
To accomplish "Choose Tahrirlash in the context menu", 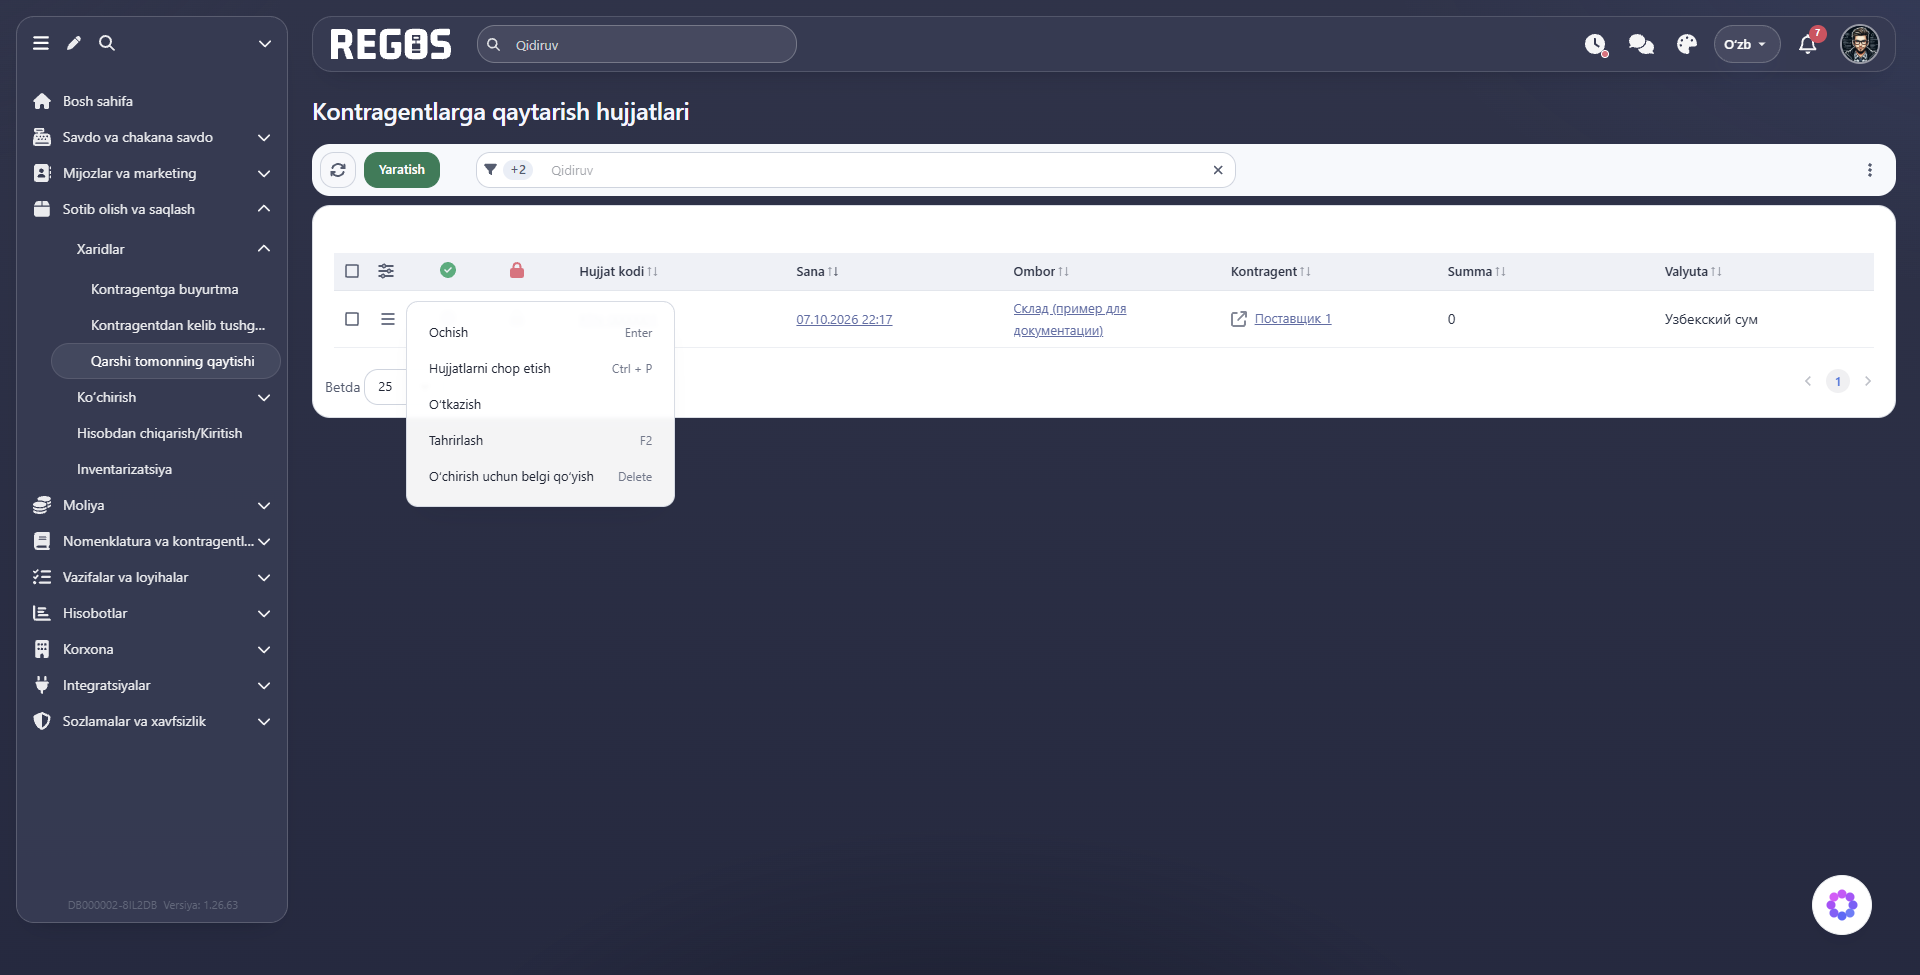I will tap(540, 441).
